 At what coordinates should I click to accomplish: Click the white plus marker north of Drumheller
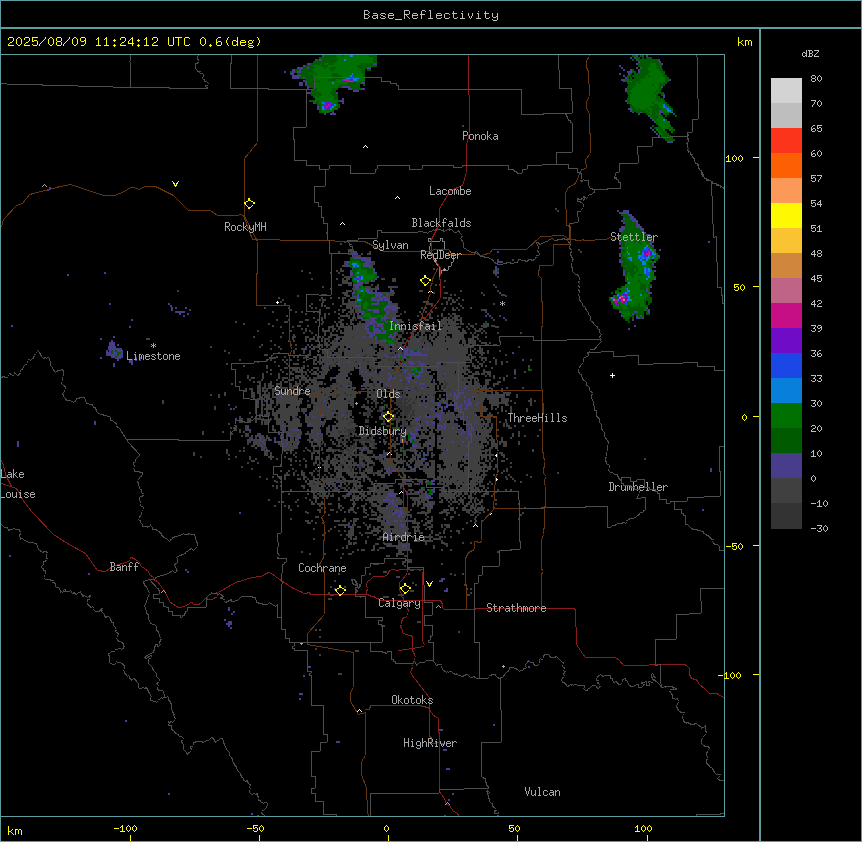[612, 375]
